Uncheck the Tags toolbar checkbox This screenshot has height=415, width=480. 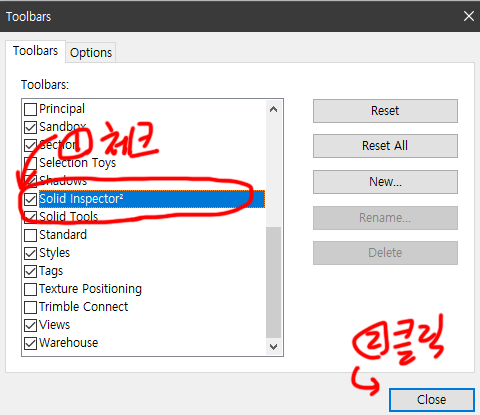30,271
